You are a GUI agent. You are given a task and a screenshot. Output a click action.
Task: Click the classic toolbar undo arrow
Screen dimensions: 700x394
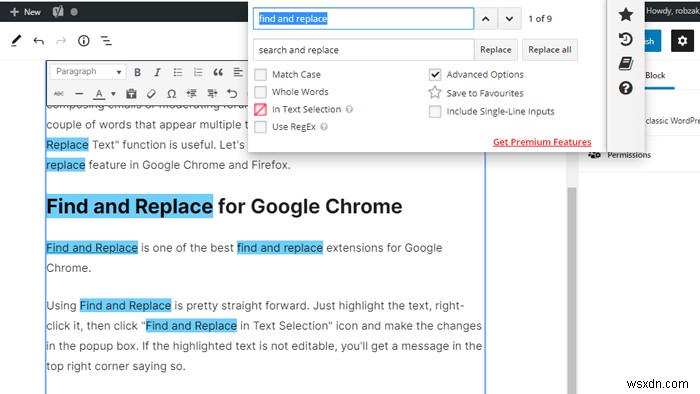click(x=232, y=94)
